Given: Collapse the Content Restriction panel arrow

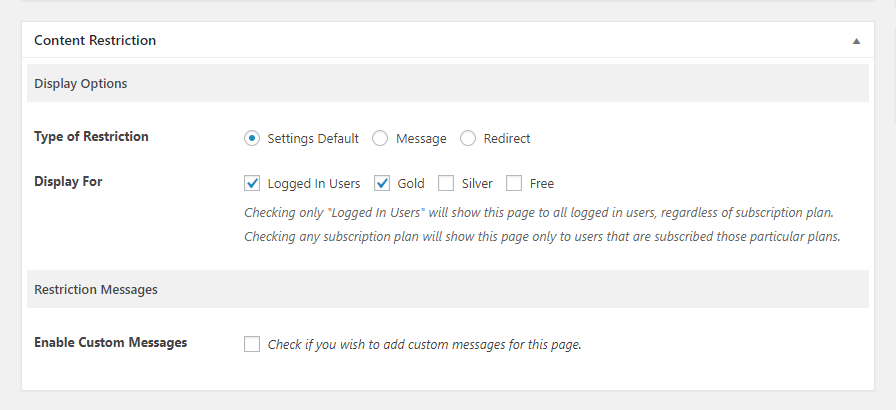Looking at the screenshot, I should point(856,41).
